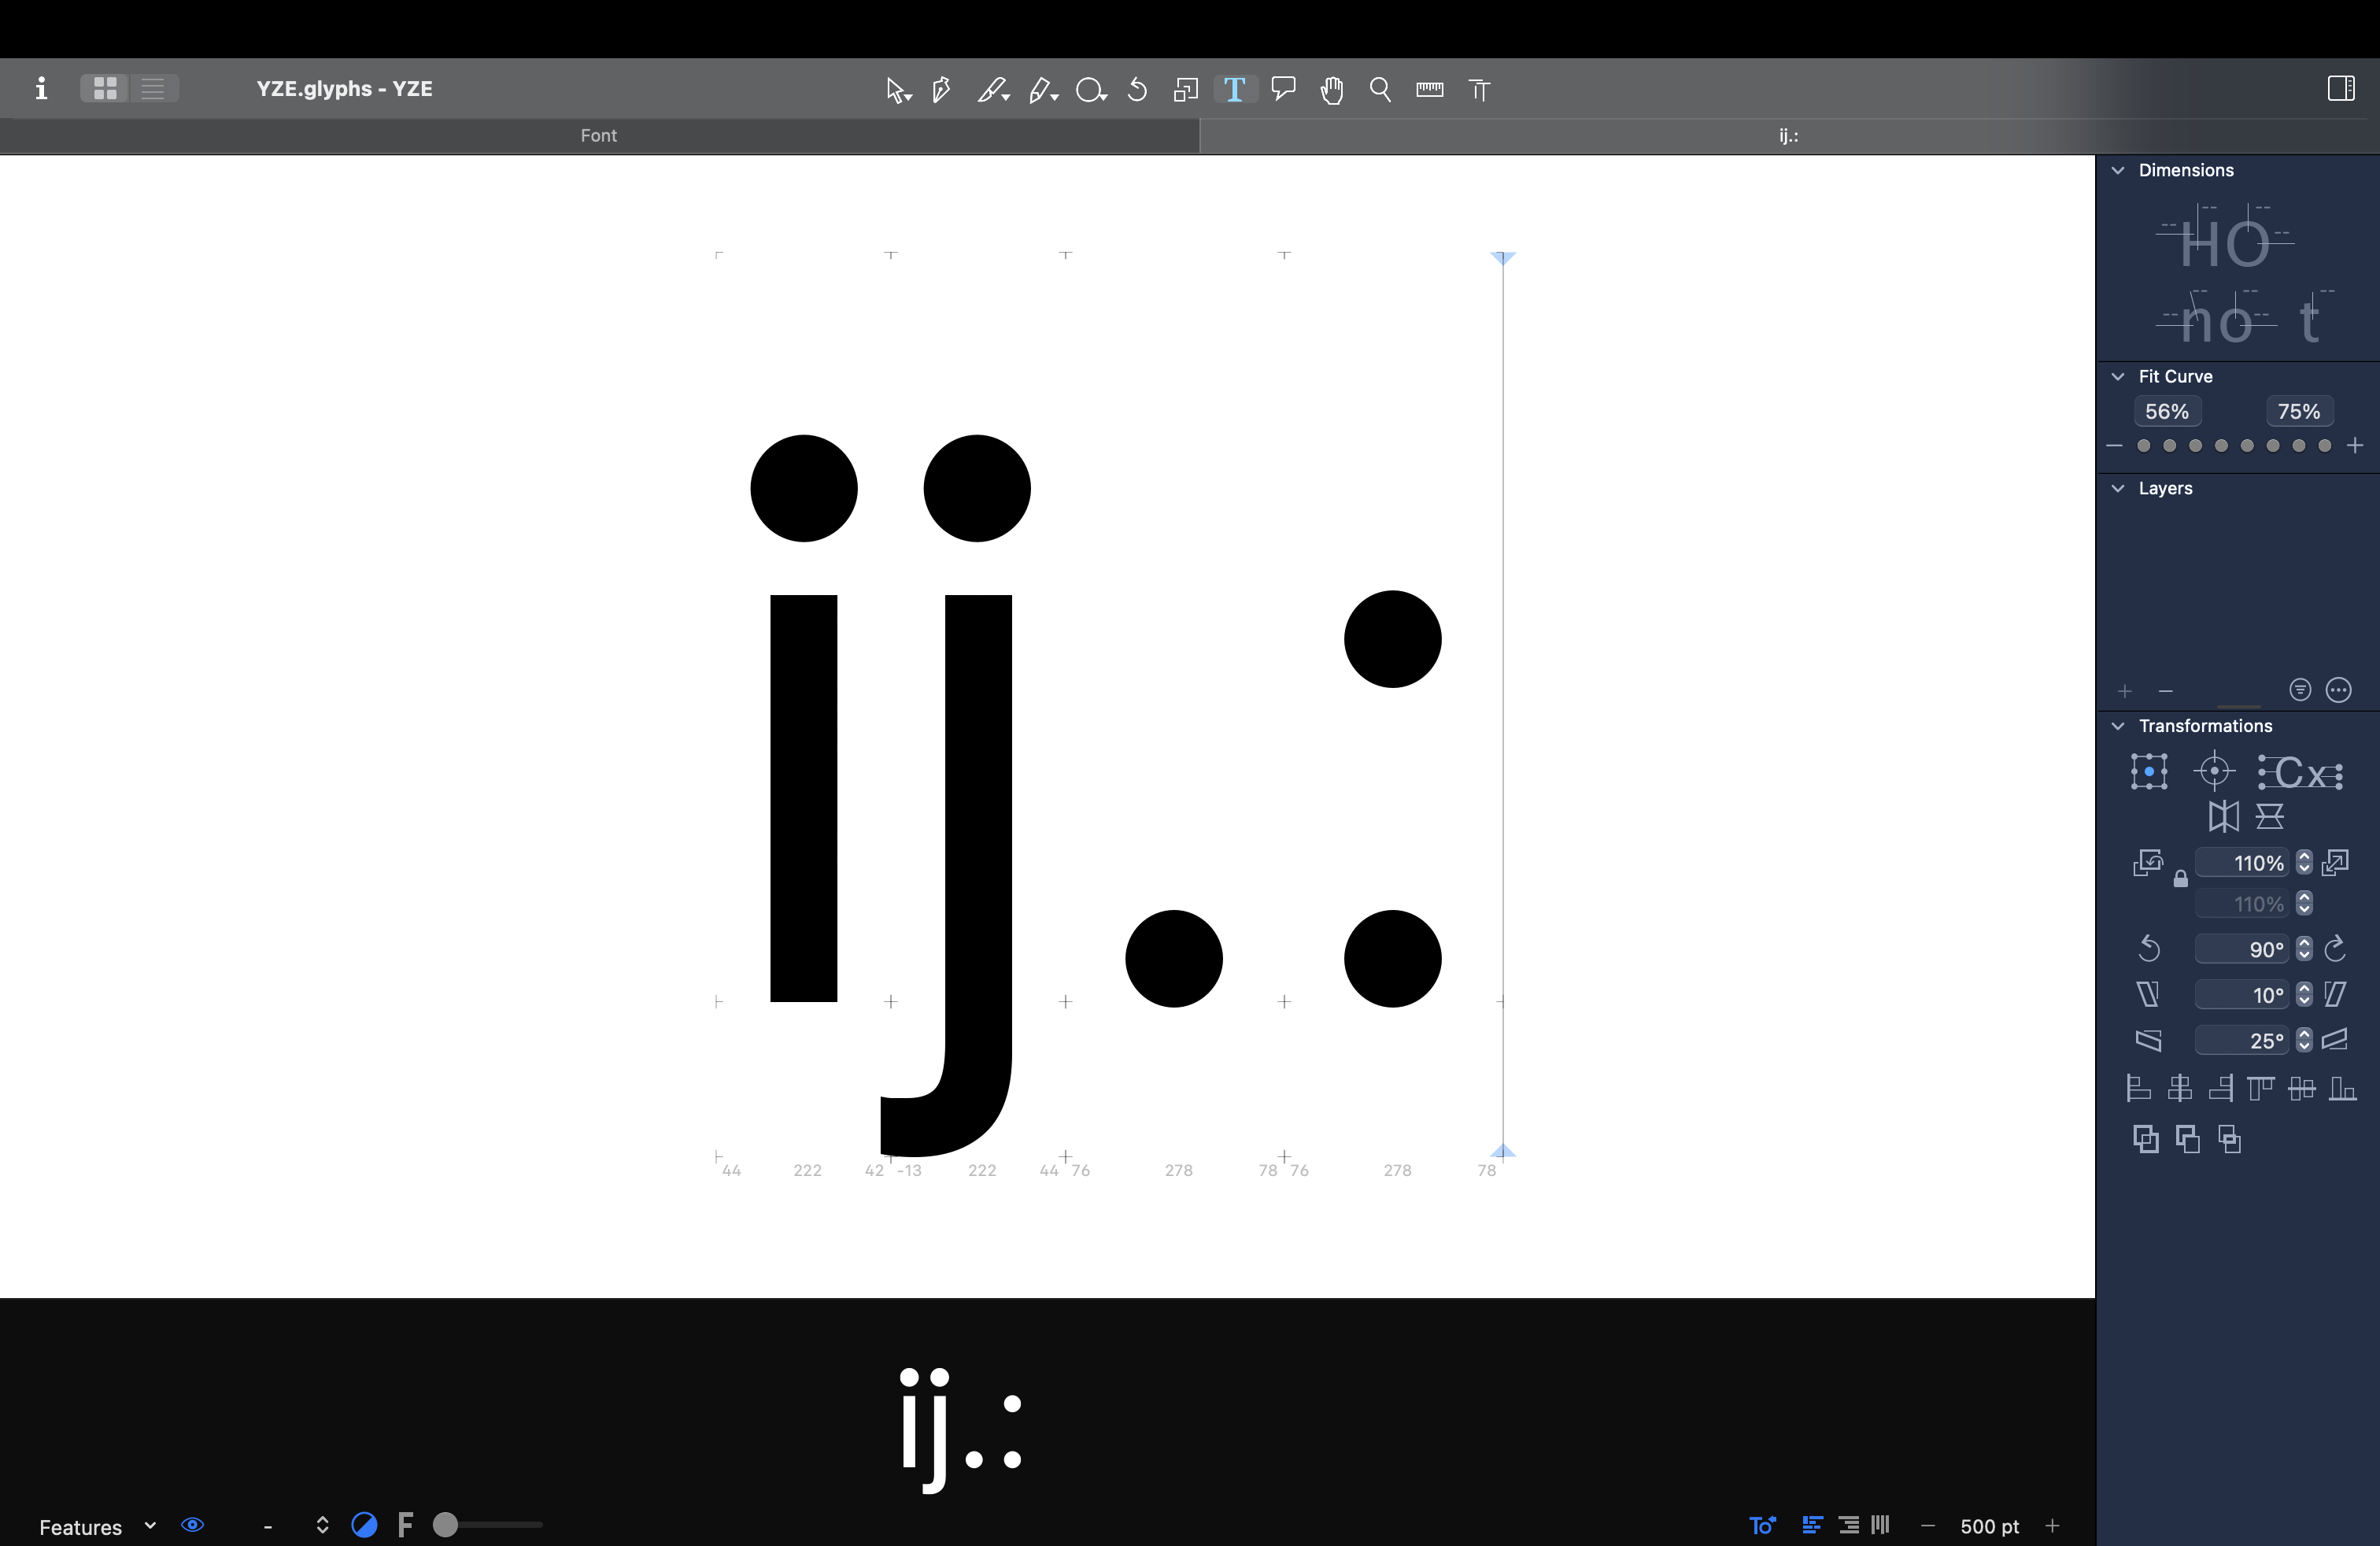Open the layers more options menu
The height and width of the screenshot is (1546, 2380).
point(2338,690)
